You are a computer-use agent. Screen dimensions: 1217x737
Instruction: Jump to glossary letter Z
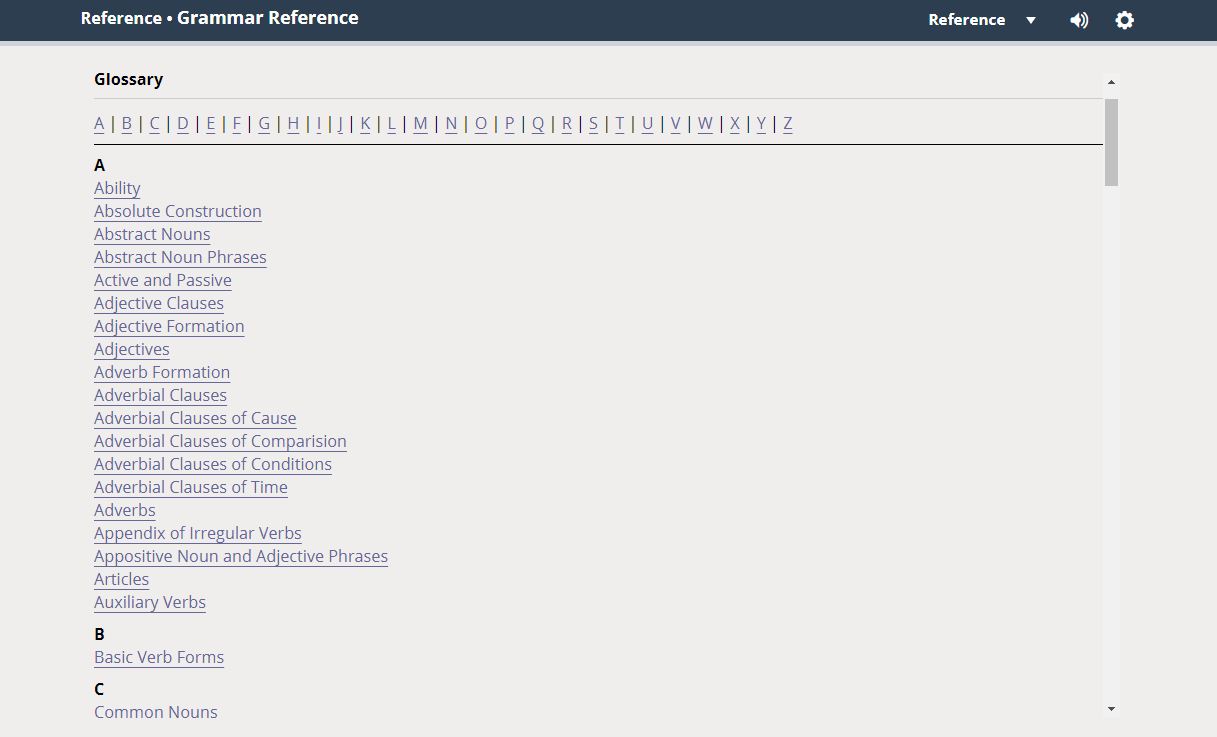pos(787,123)
